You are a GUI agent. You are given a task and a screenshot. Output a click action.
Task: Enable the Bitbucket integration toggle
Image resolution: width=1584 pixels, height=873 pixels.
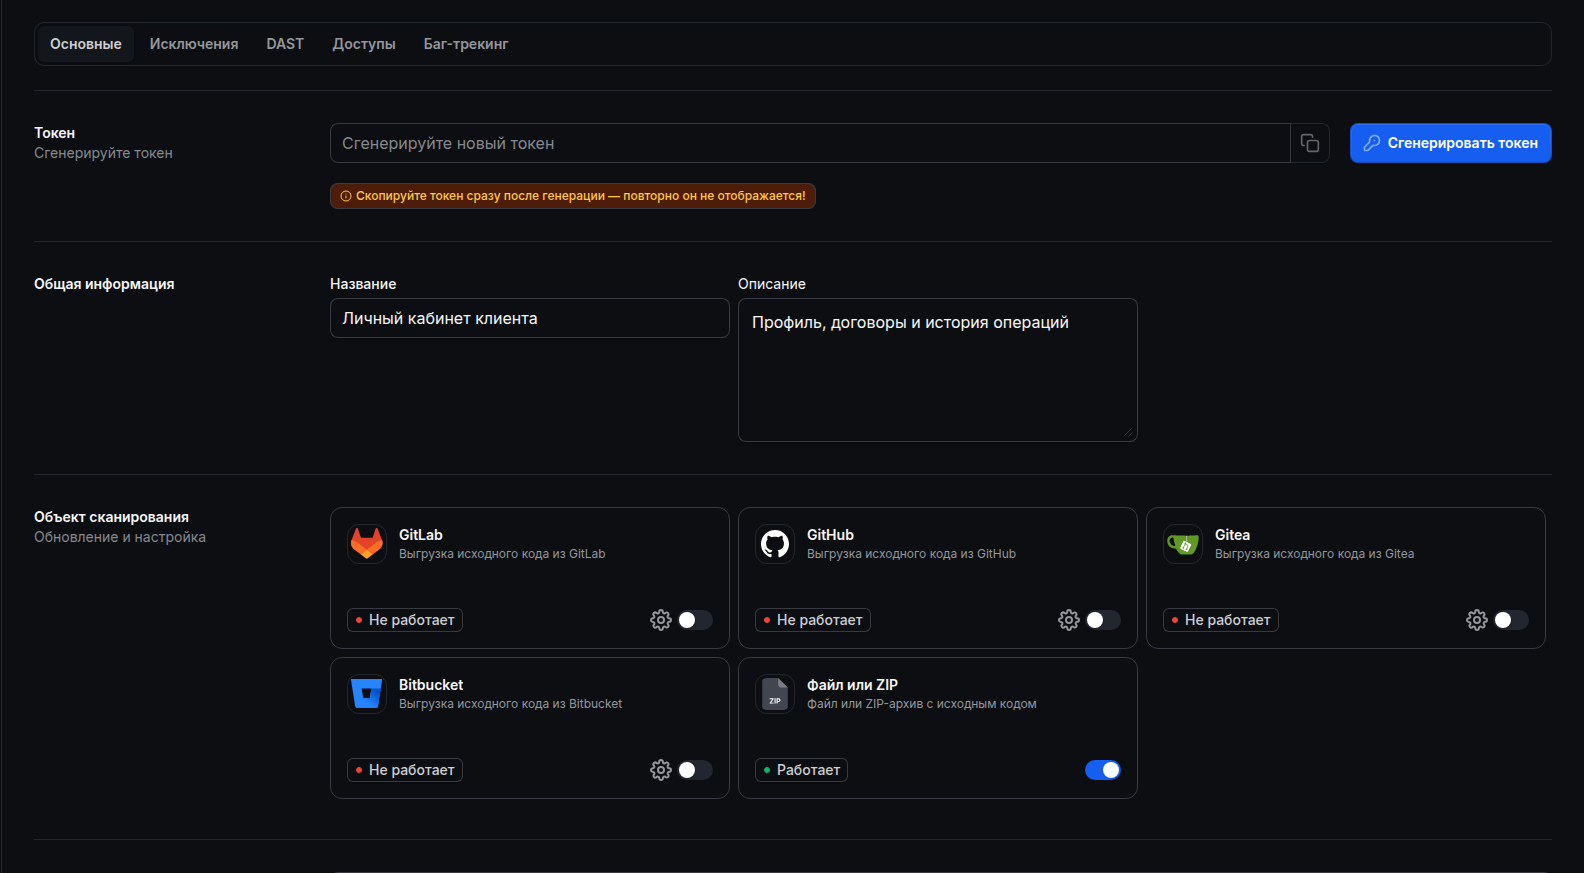(695, 770)
